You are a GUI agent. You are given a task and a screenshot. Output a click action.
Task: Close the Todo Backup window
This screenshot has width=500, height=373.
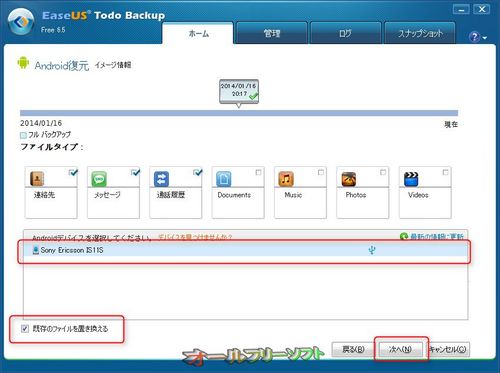[x=482, y=10]
